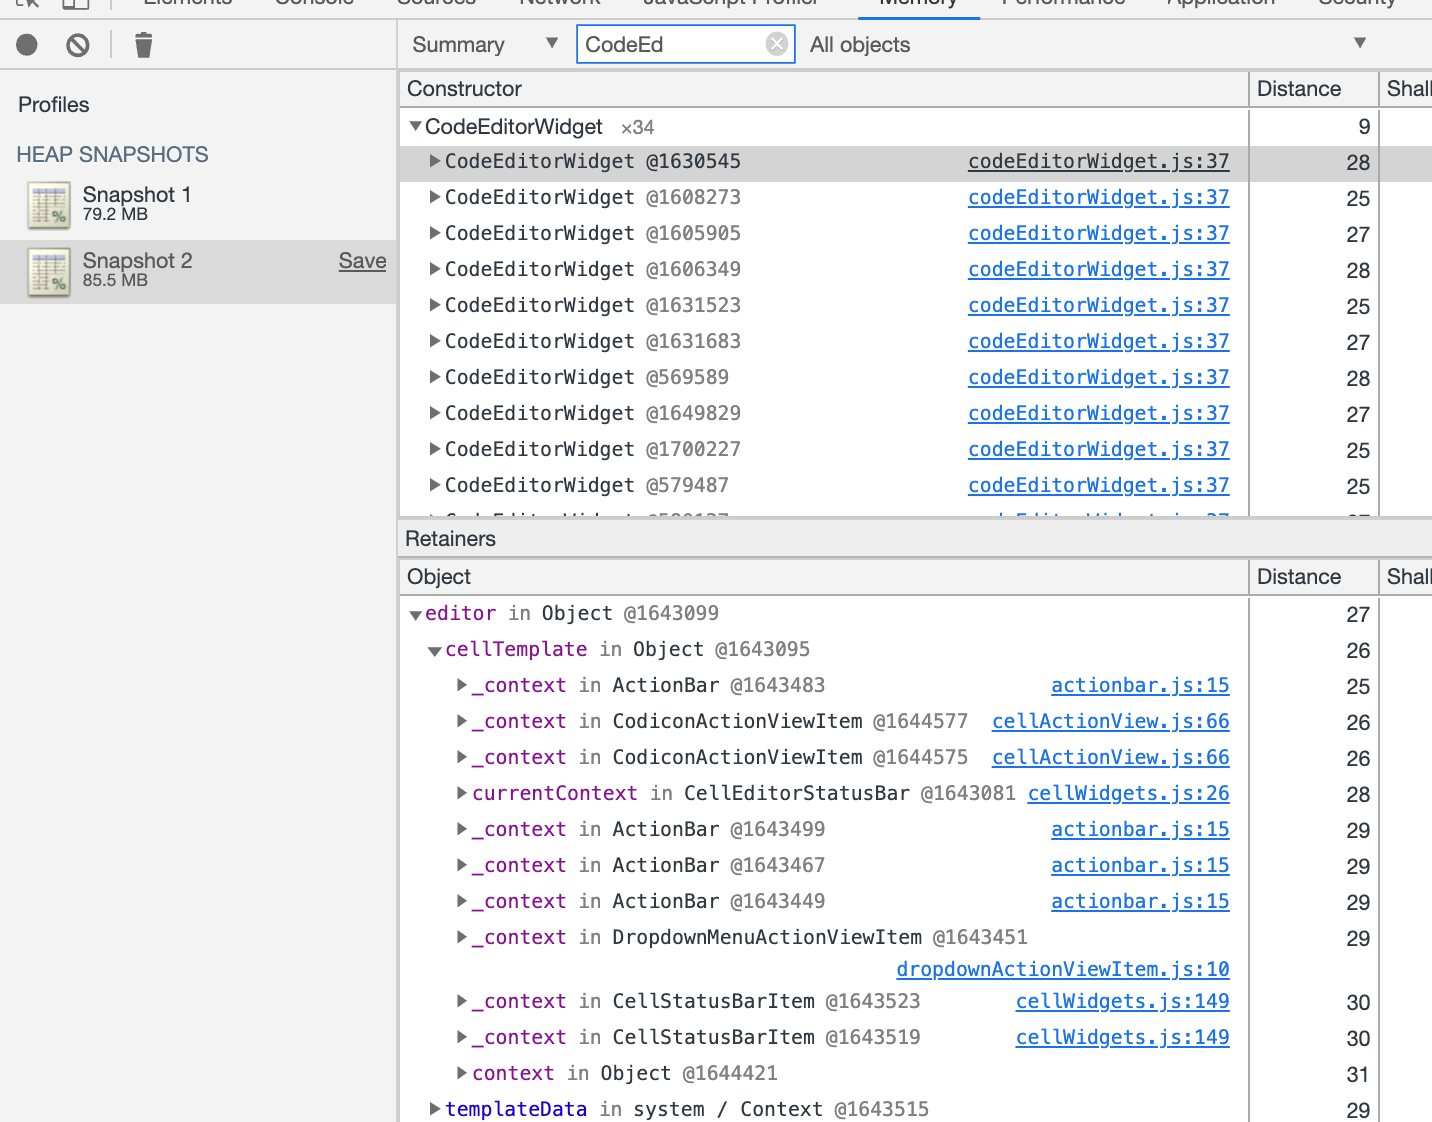Open the Console tab

[313, 4]
